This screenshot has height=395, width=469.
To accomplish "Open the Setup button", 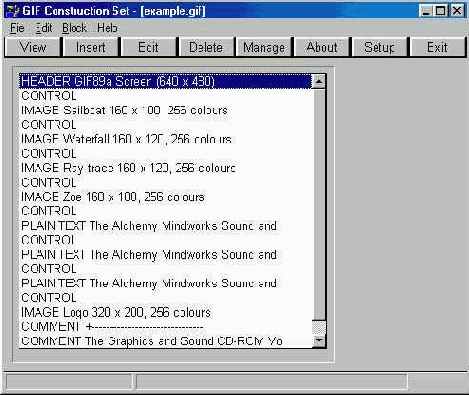I will [x=380, y=47].
